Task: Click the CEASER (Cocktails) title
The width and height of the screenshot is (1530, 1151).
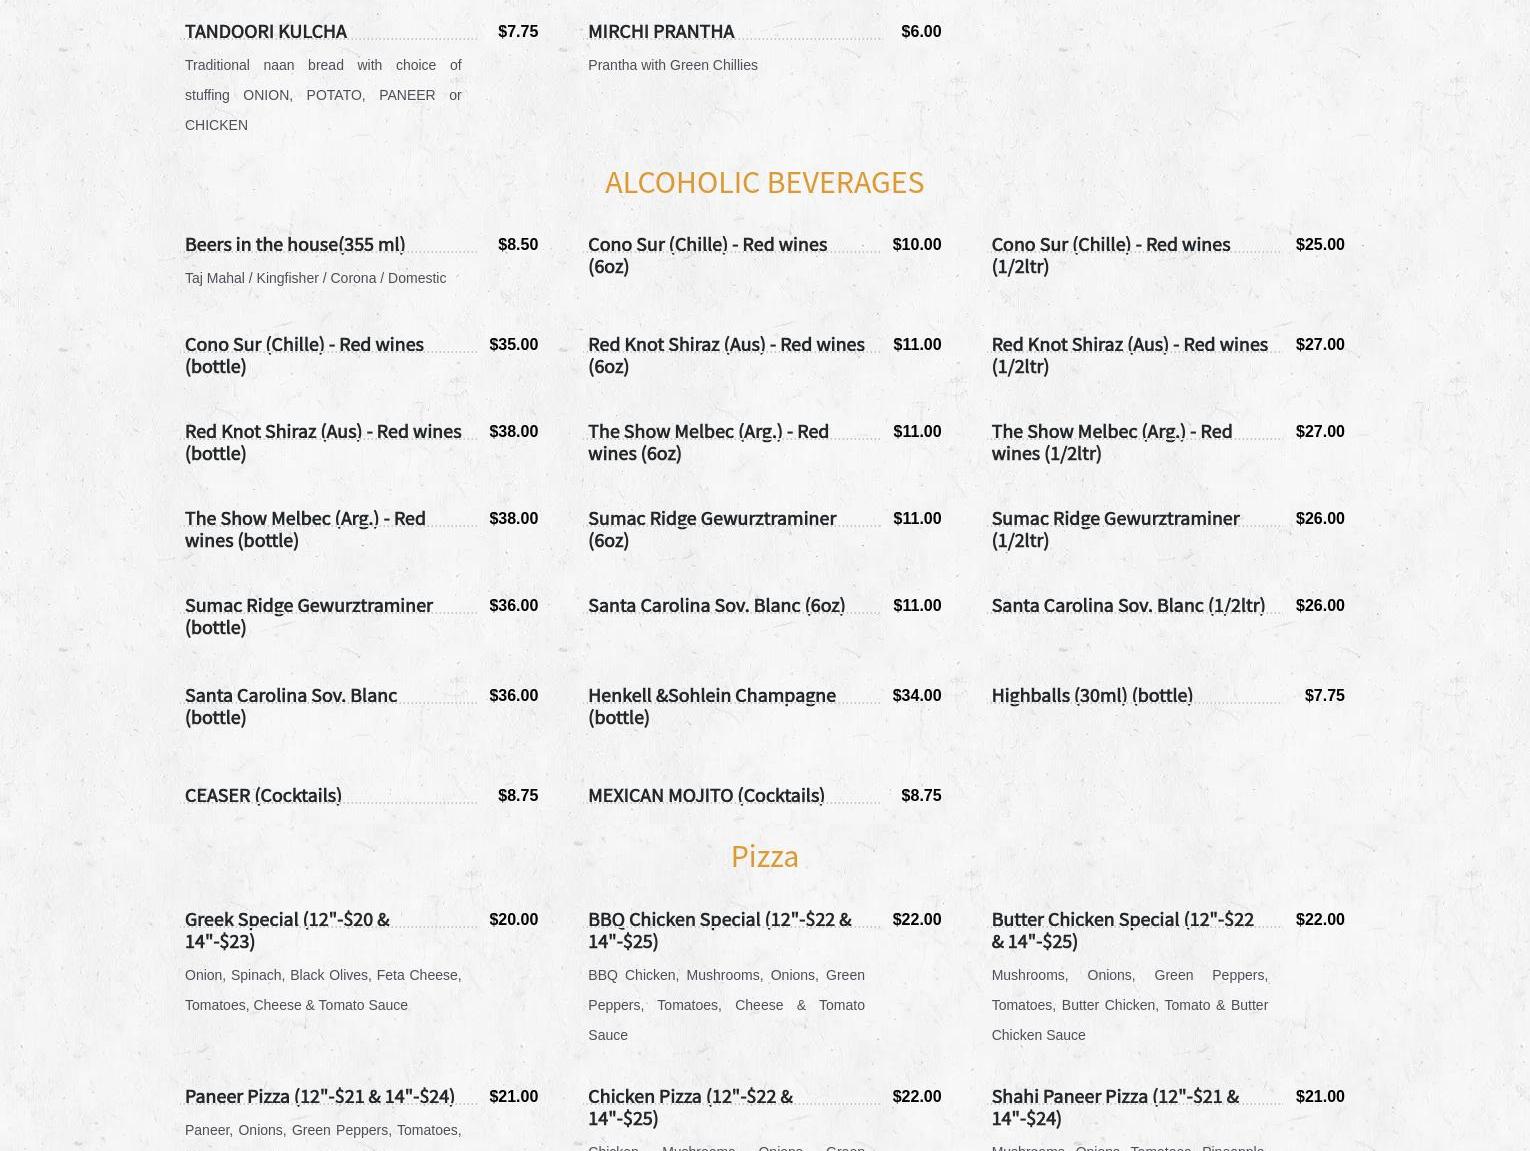Action: coord(263,795)
